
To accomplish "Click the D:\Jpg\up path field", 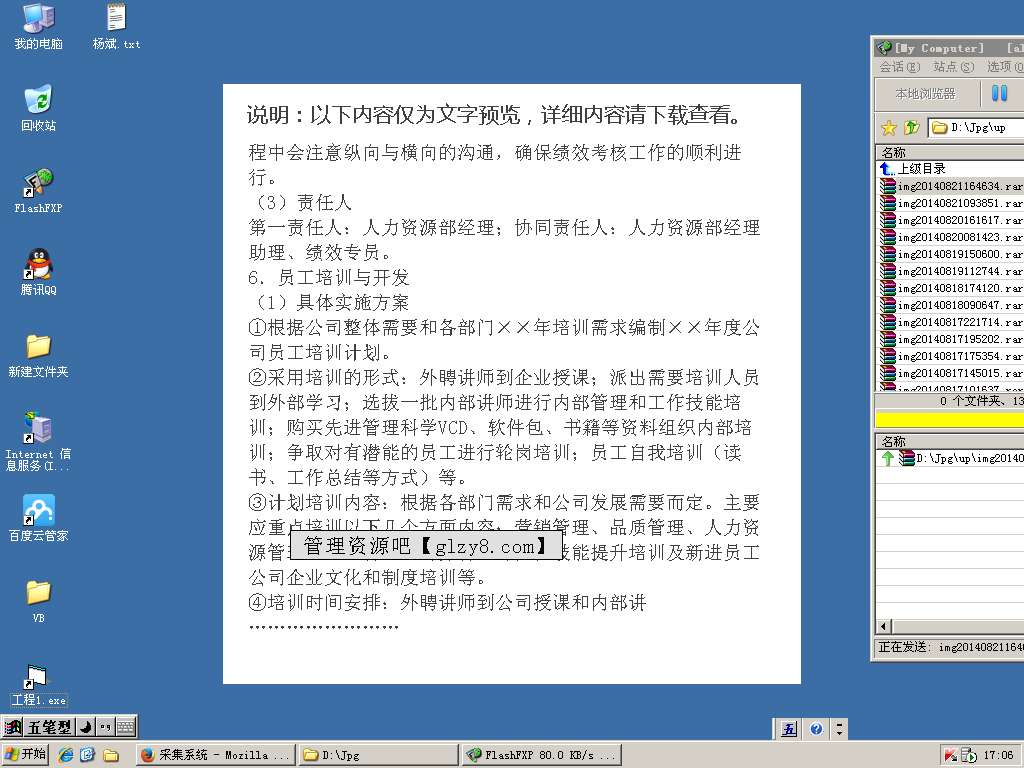I will point(976,127).
